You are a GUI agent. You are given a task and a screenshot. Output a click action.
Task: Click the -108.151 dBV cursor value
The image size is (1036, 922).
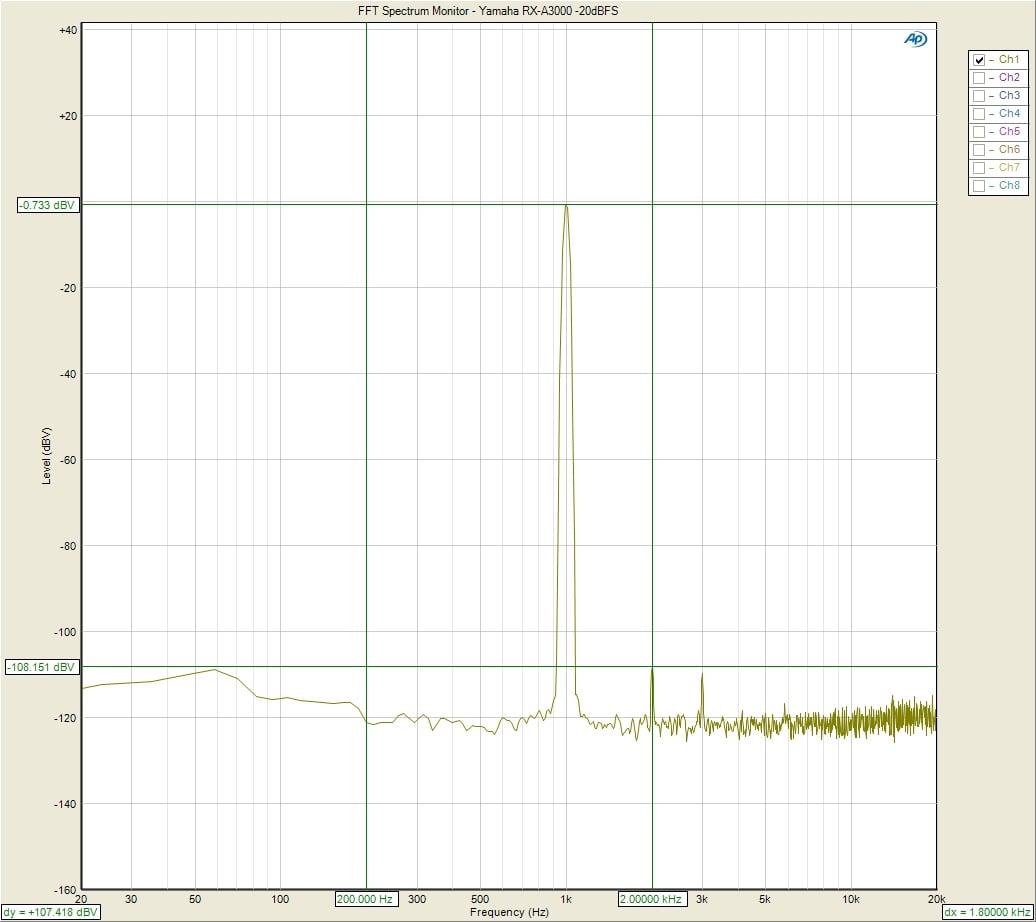tap(41, 667)
